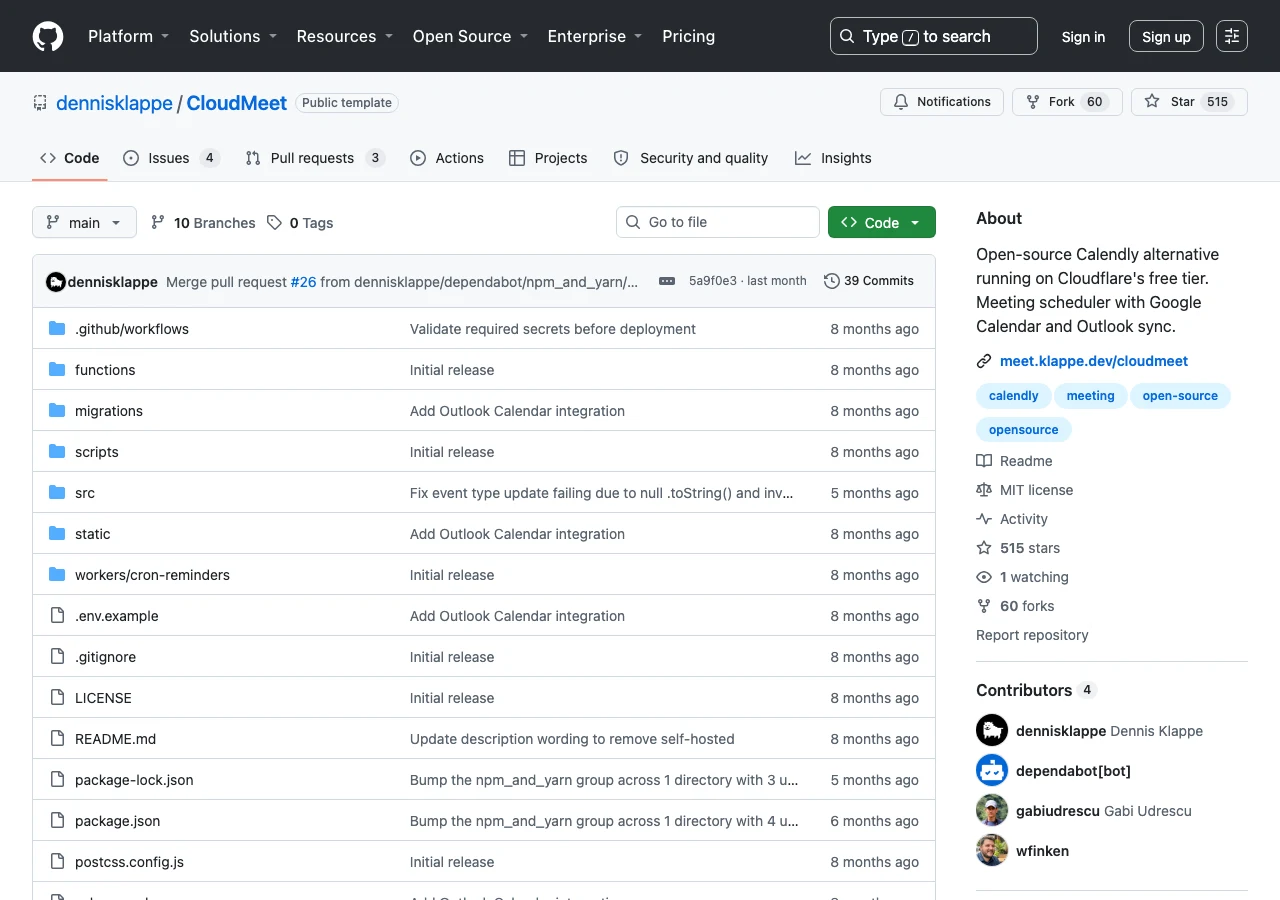
Task: Click the folder icon beside migrations
Action: (57, 411)
